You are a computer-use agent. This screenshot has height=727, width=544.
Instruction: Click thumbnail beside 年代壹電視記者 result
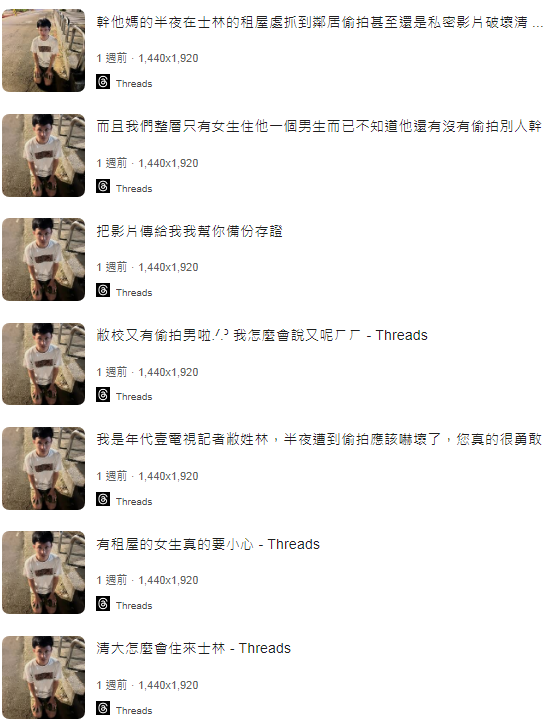[44, 468]
